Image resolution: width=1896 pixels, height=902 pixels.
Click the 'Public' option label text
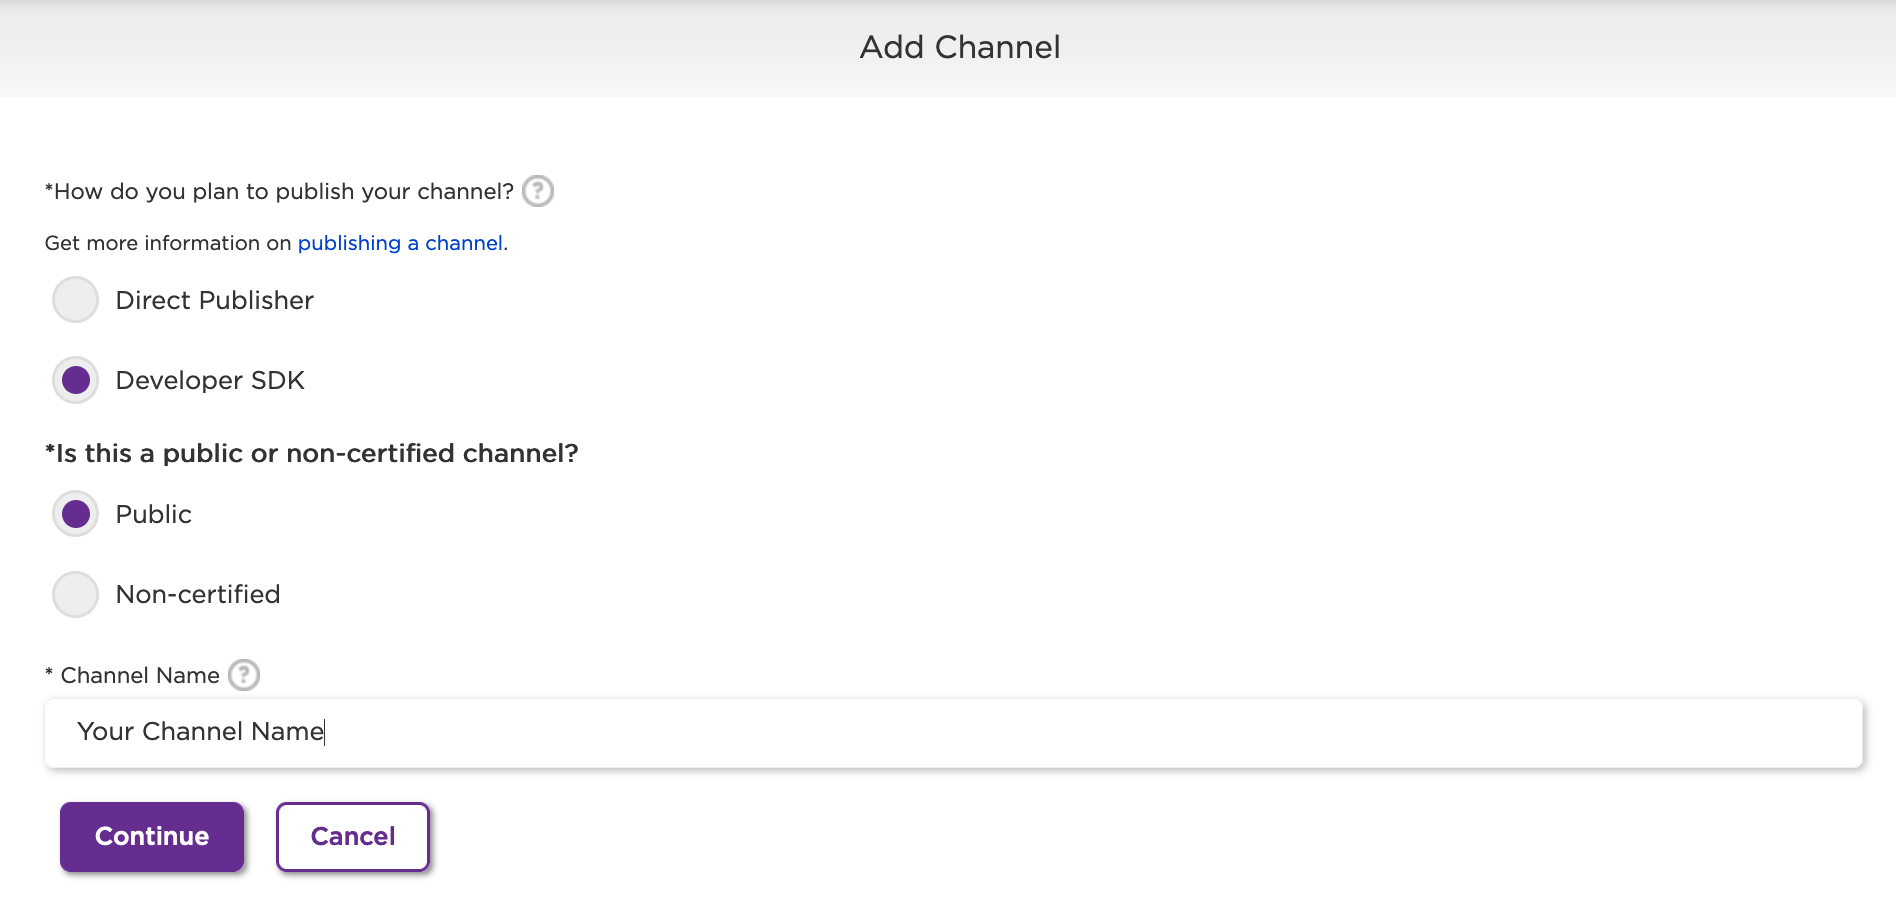(153, 514)
